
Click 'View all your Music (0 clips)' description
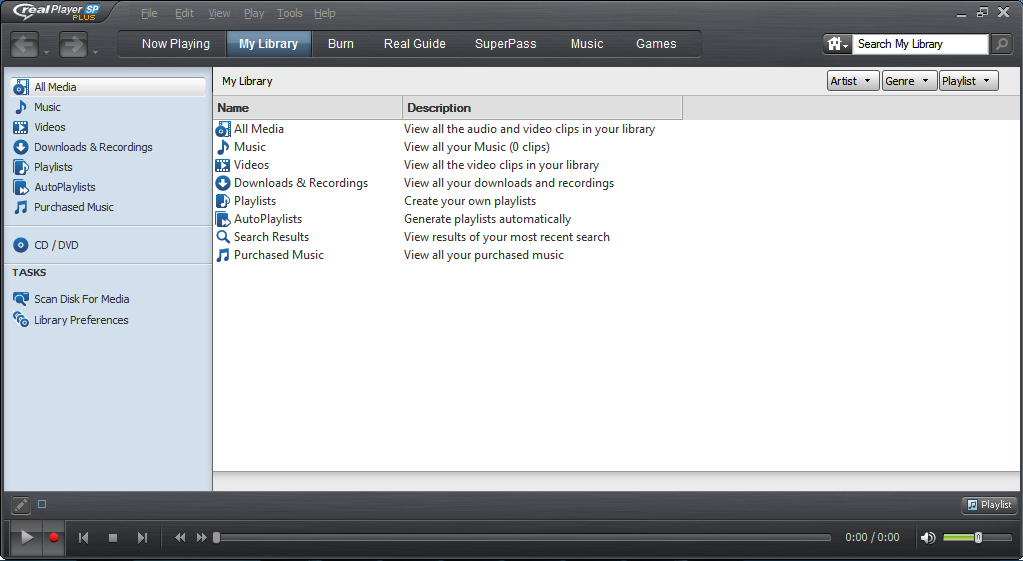(x=477, y=147)
